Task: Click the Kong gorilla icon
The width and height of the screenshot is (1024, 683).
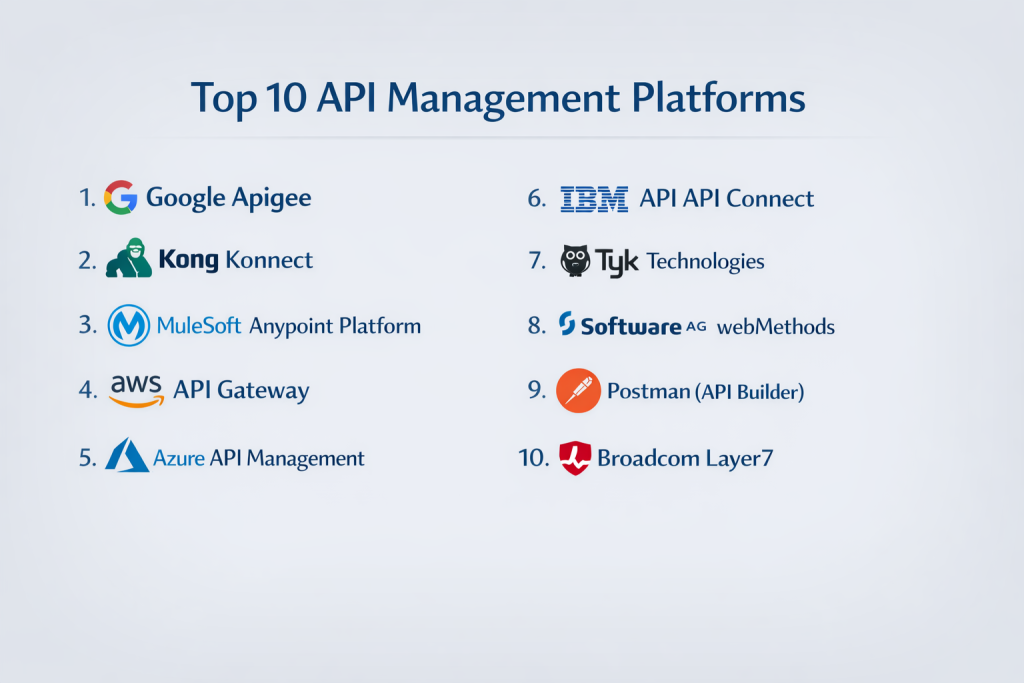Action: click(x=129, y=259)
